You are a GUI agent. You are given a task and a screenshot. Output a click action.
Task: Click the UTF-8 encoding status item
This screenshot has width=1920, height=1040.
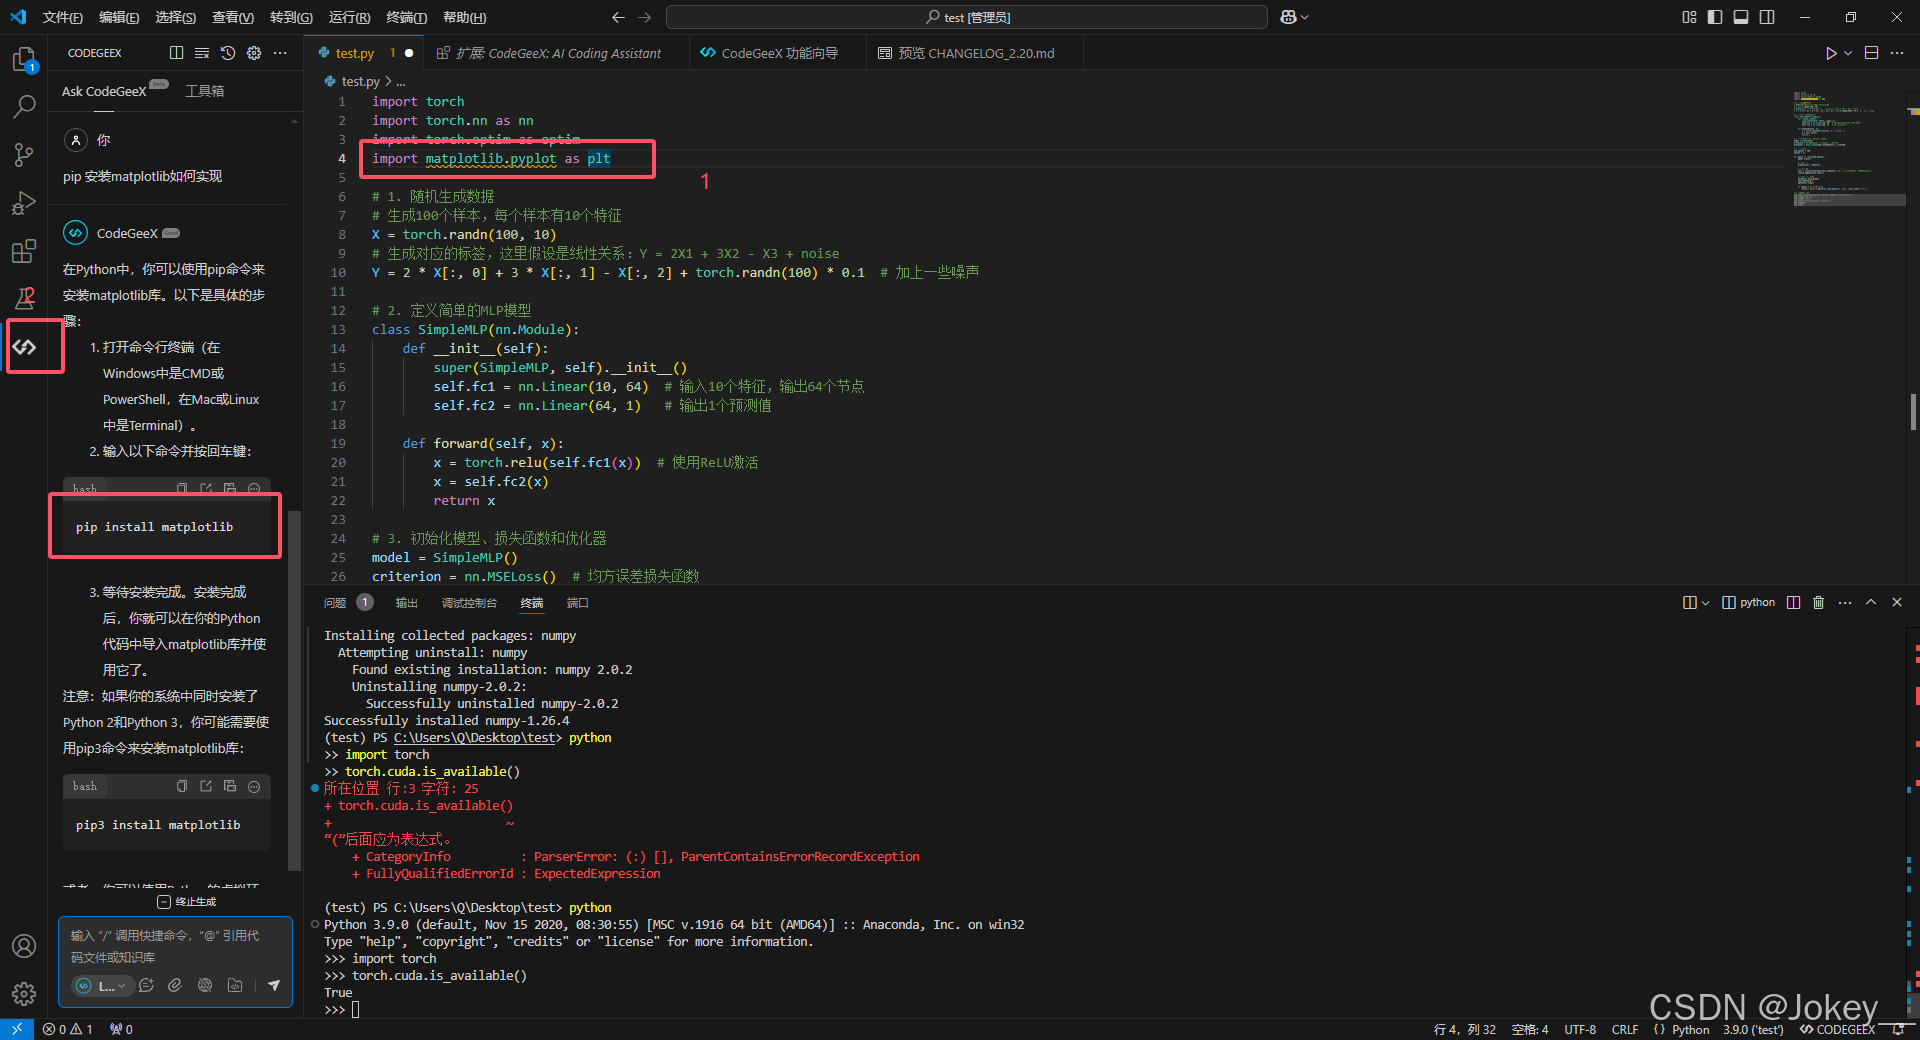coord(1580,1029)
